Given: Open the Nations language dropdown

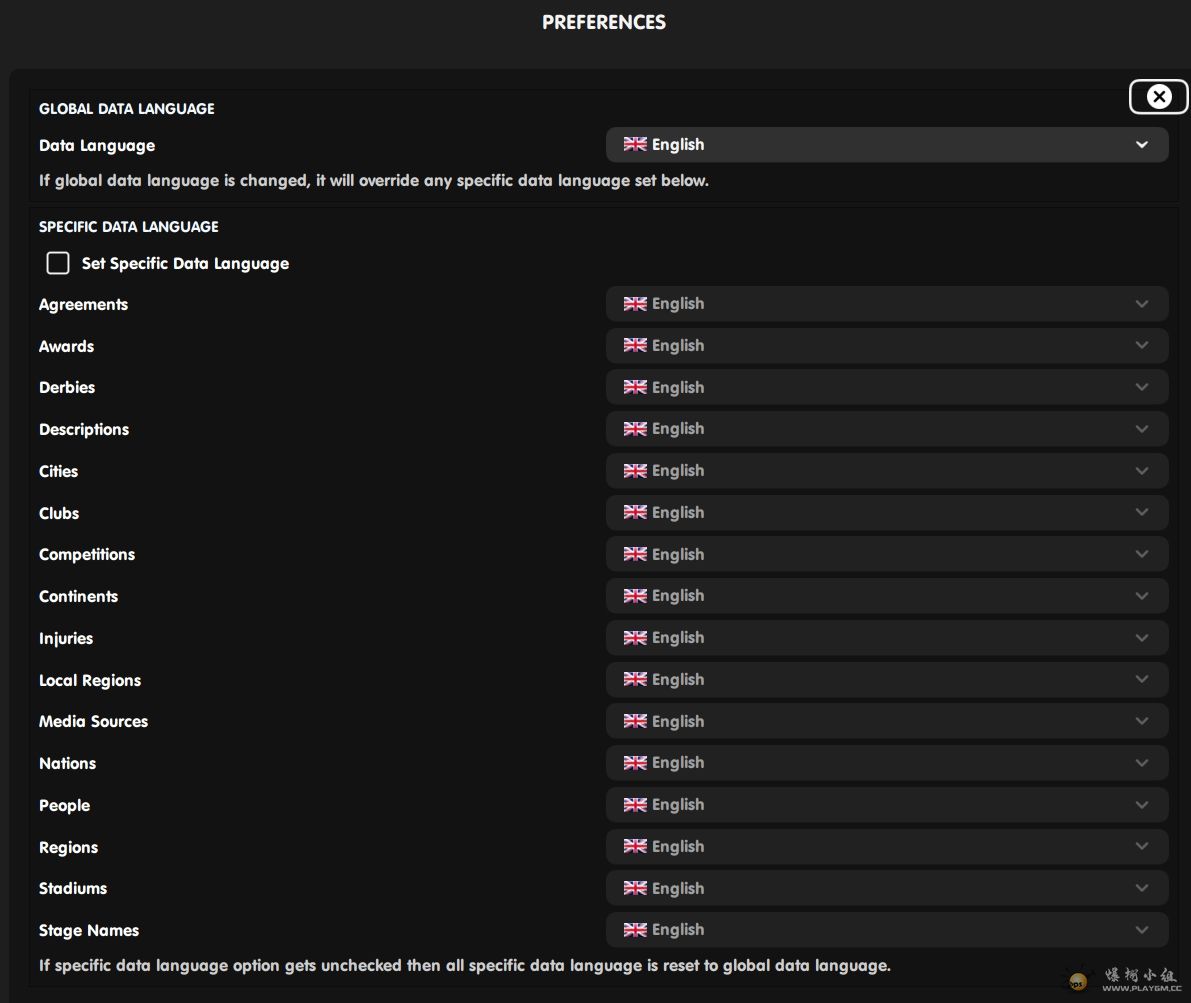Looking at the screenshot, I should click(x=886, y=763).
